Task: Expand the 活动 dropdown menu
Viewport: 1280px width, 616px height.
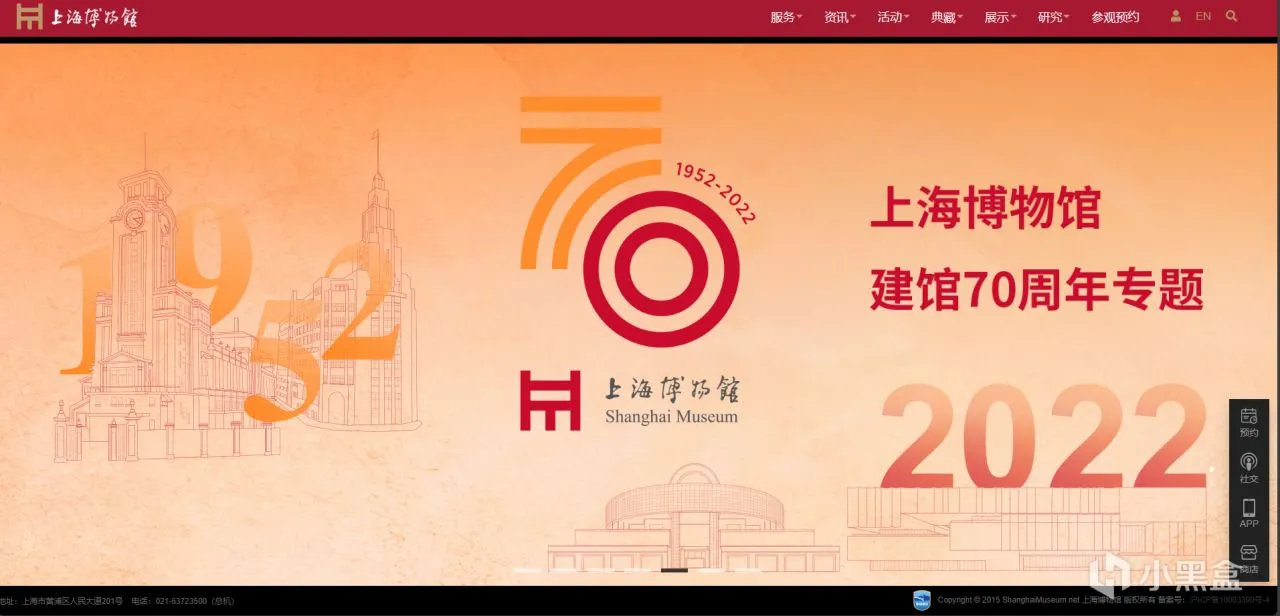Action: point(893,17)
